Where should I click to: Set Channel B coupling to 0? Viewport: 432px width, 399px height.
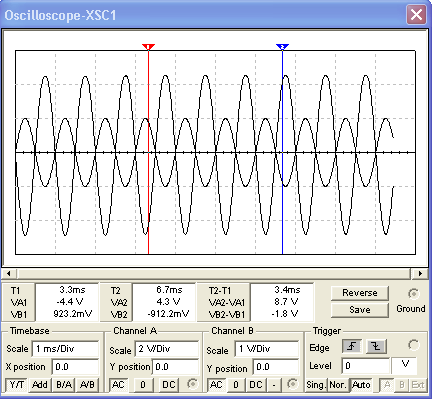pos(236,385)
